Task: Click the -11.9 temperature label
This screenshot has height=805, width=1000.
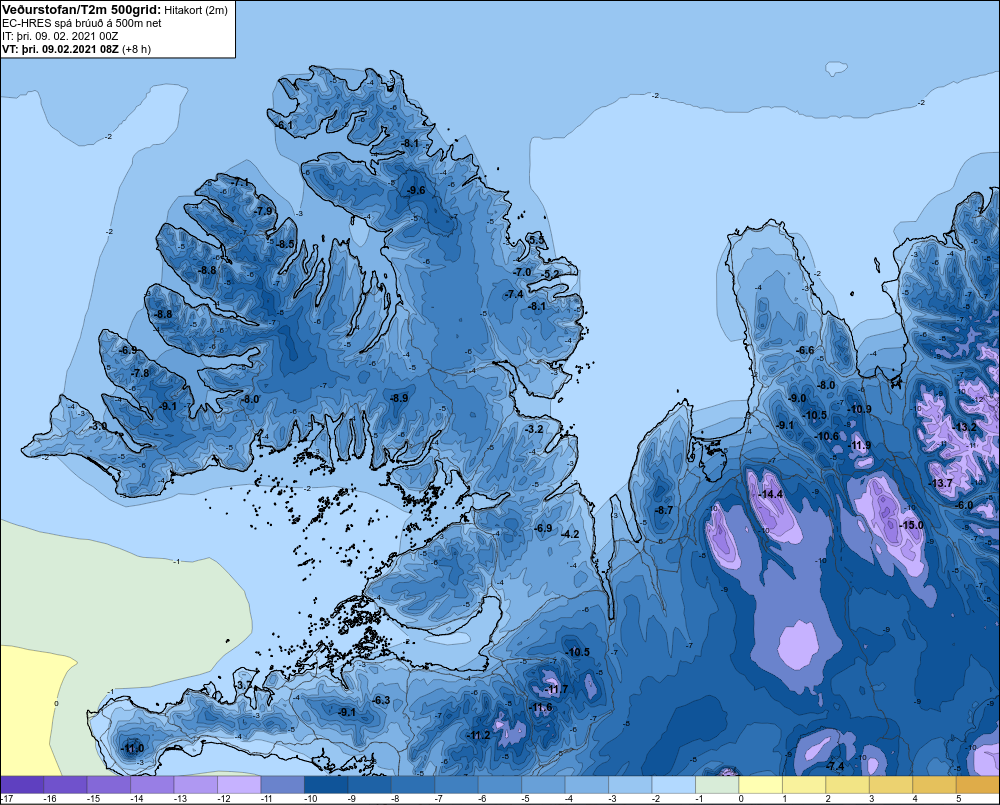Action: (x=859, y=445)
